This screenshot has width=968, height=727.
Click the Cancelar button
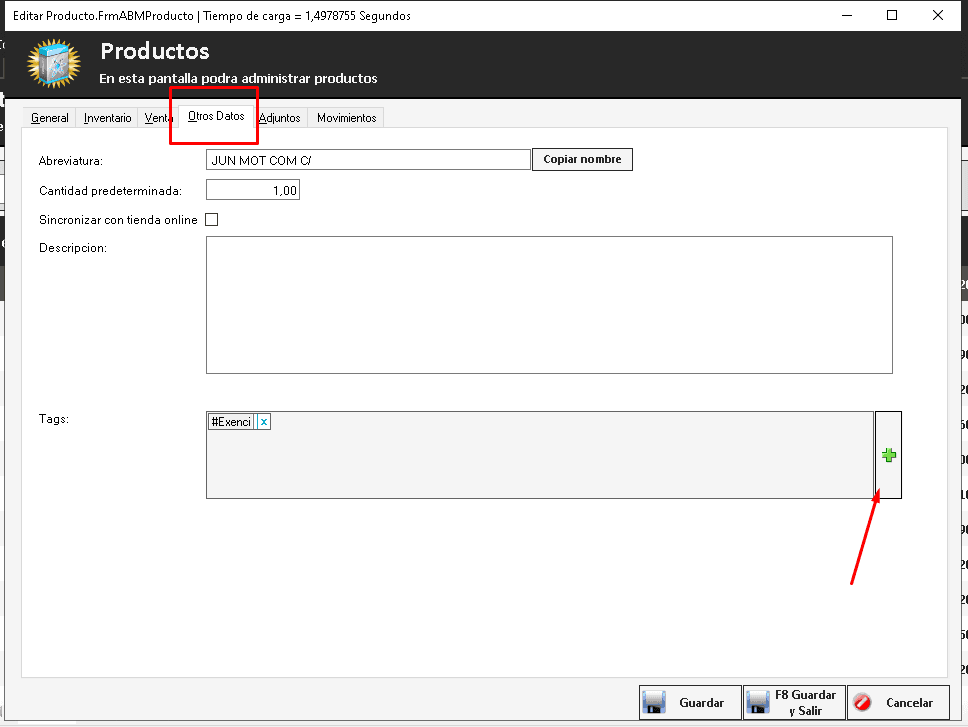pos(898,702)
